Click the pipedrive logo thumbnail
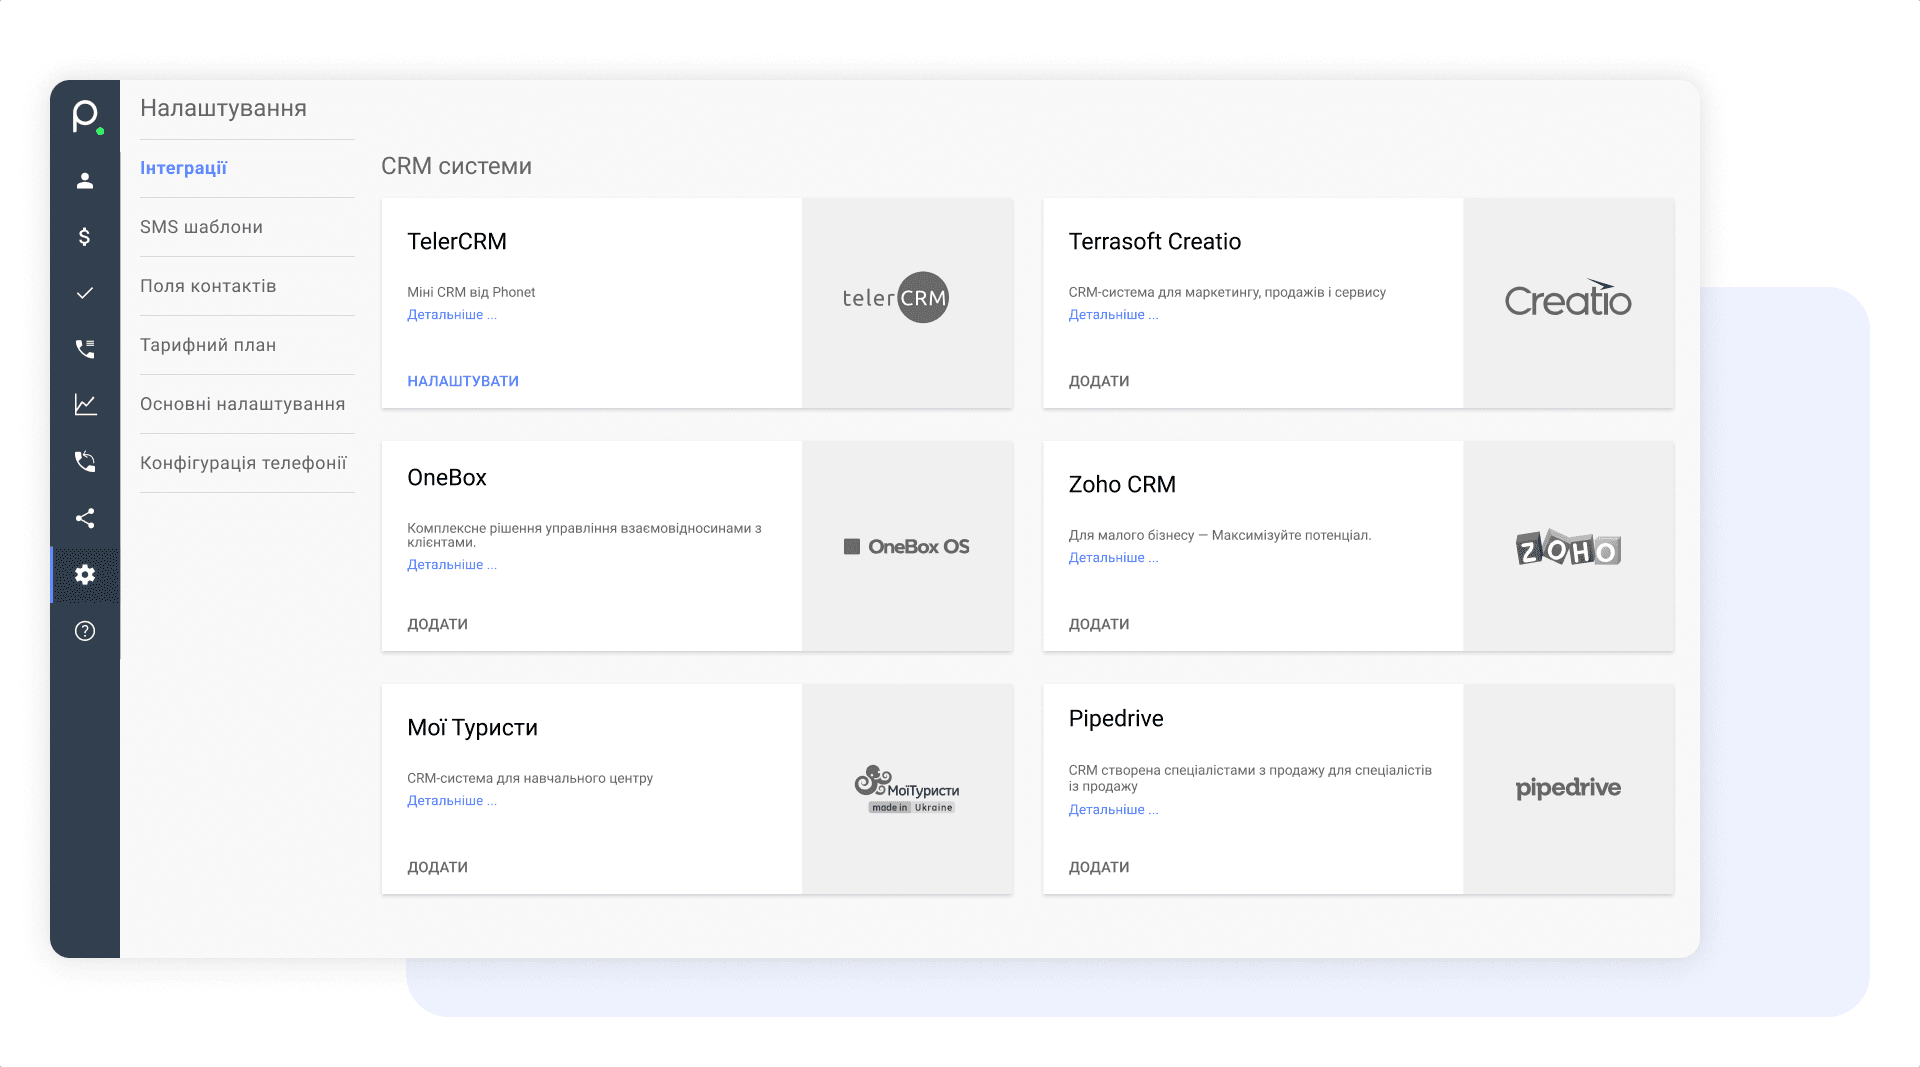 click(1568, 789)
